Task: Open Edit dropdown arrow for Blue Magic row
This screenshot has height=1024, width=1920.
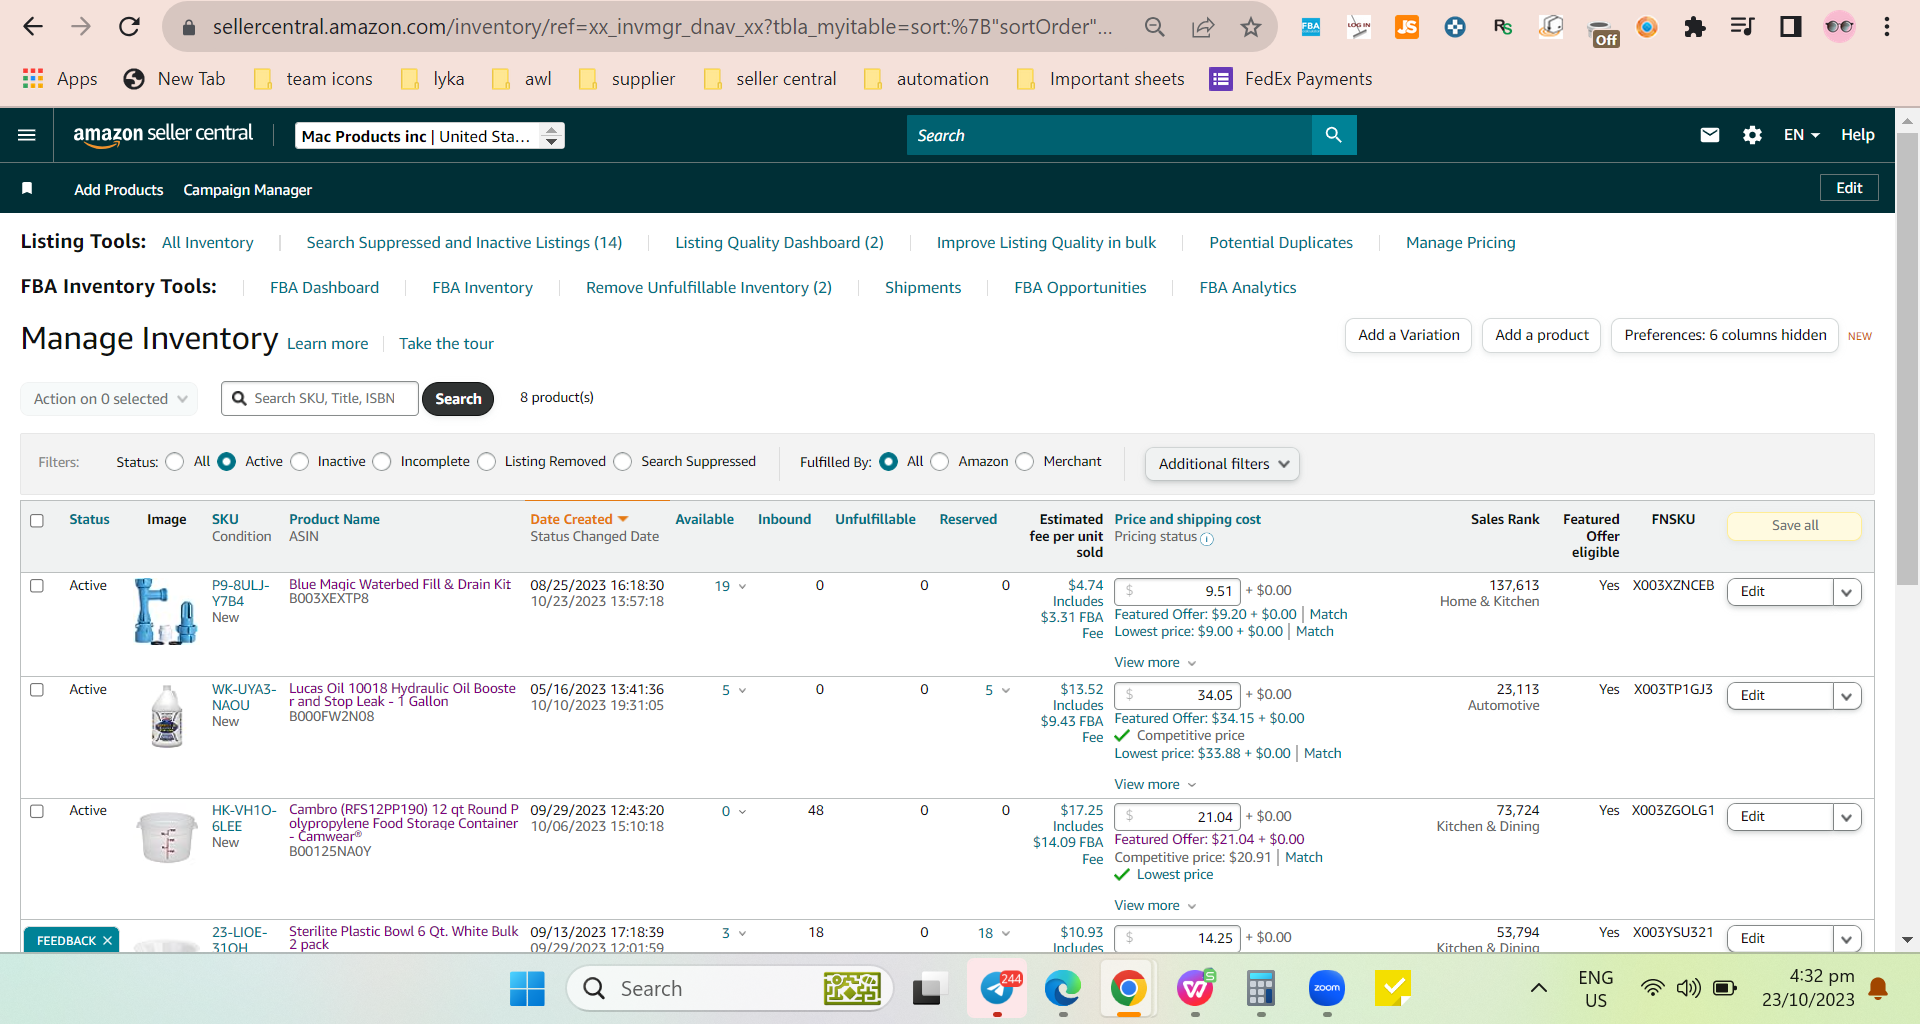Action: click(1847, 592)
